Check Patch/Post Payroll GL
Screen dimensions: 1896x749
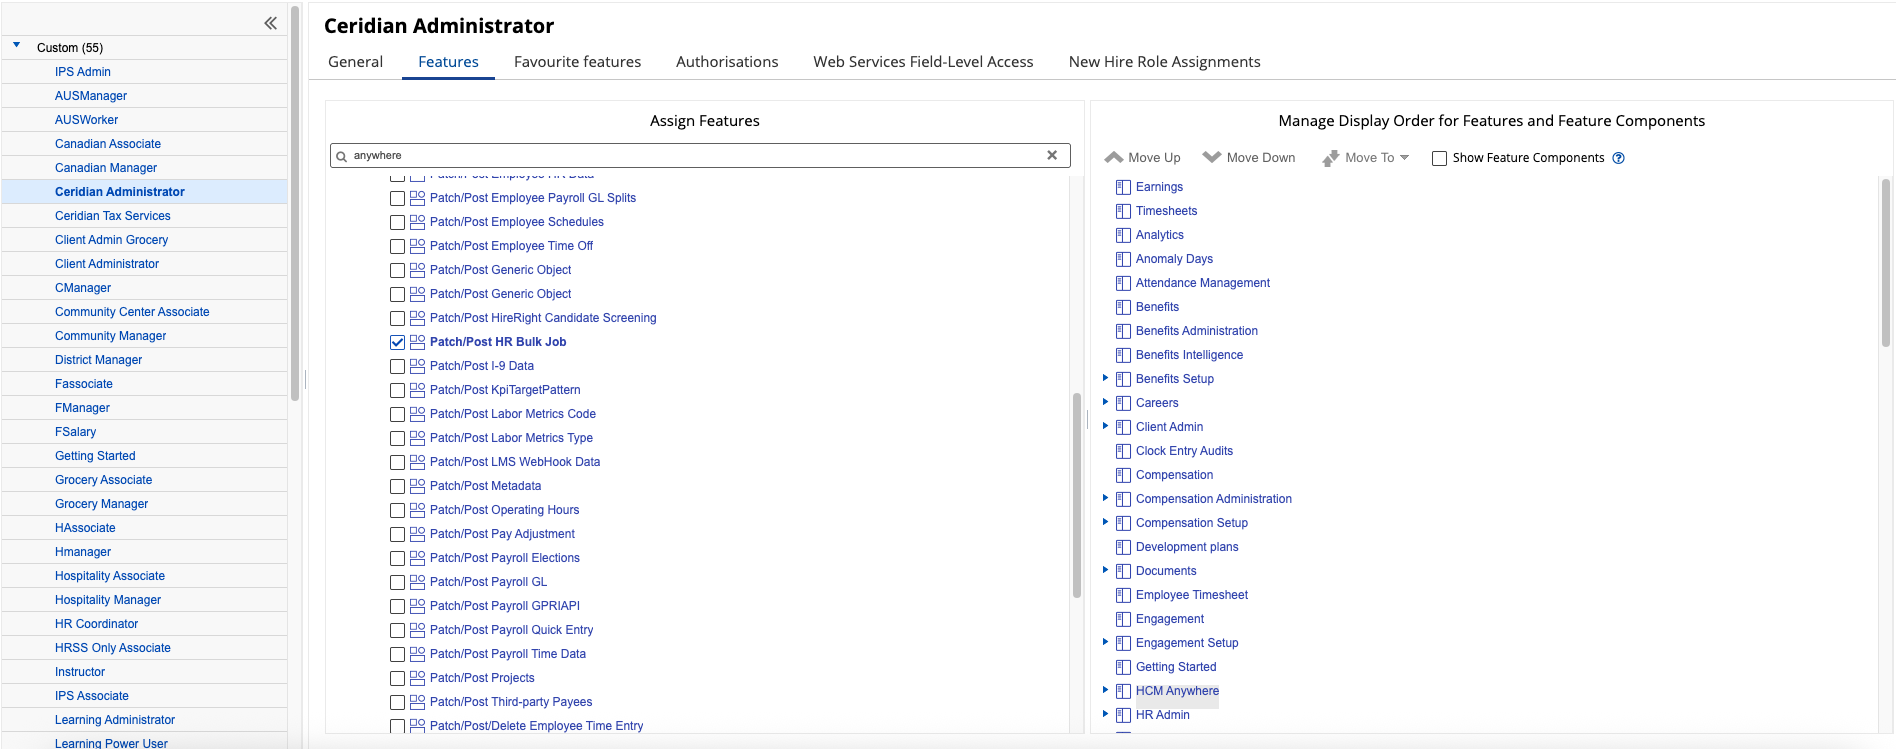(x=397, y=582)
